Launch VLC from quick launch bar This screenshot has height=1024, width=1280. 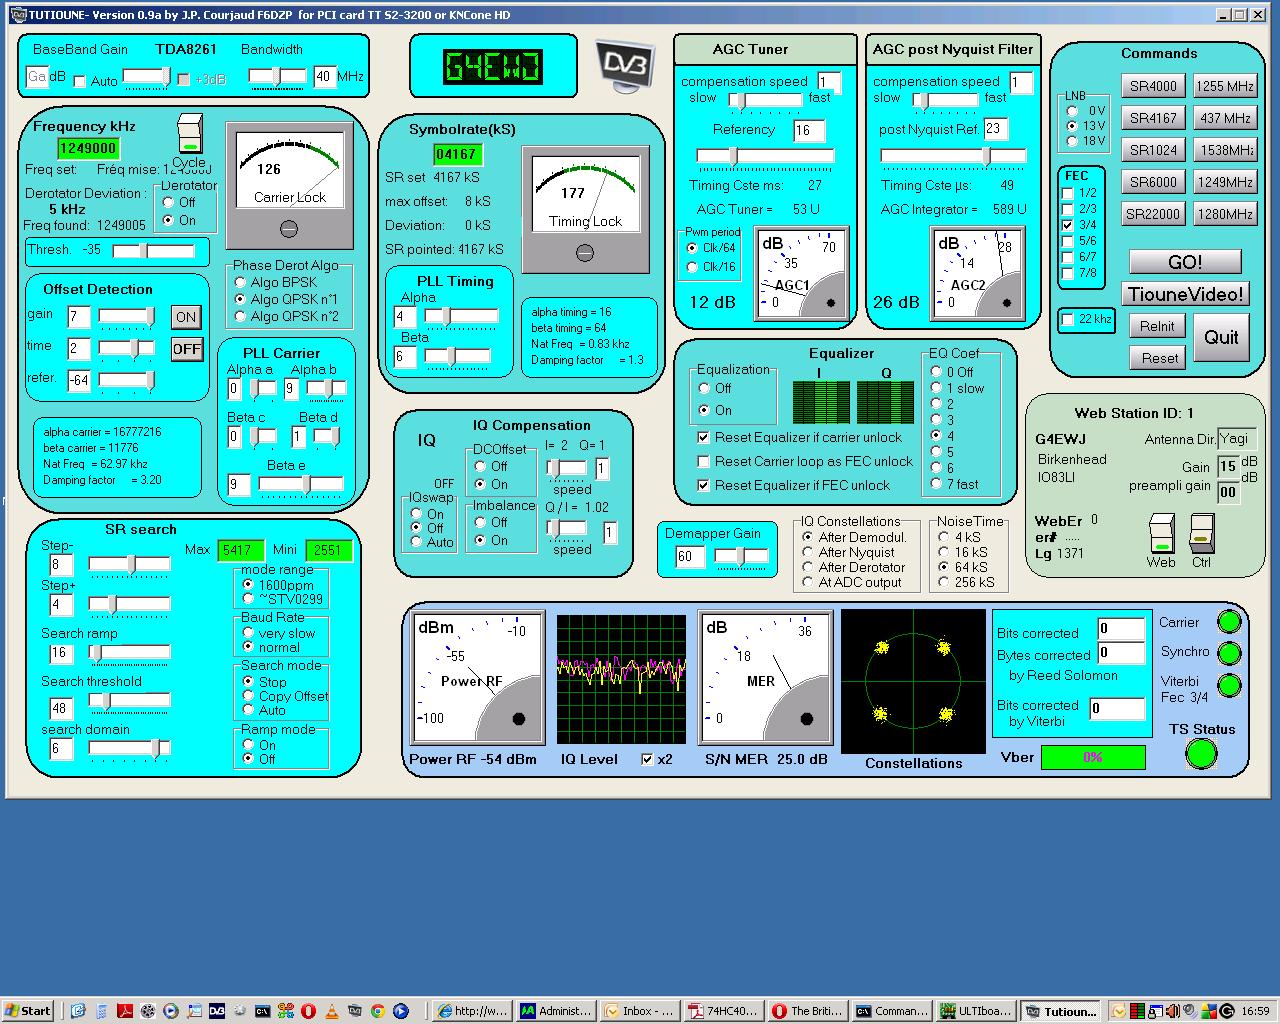click(x=332, y=1011)
